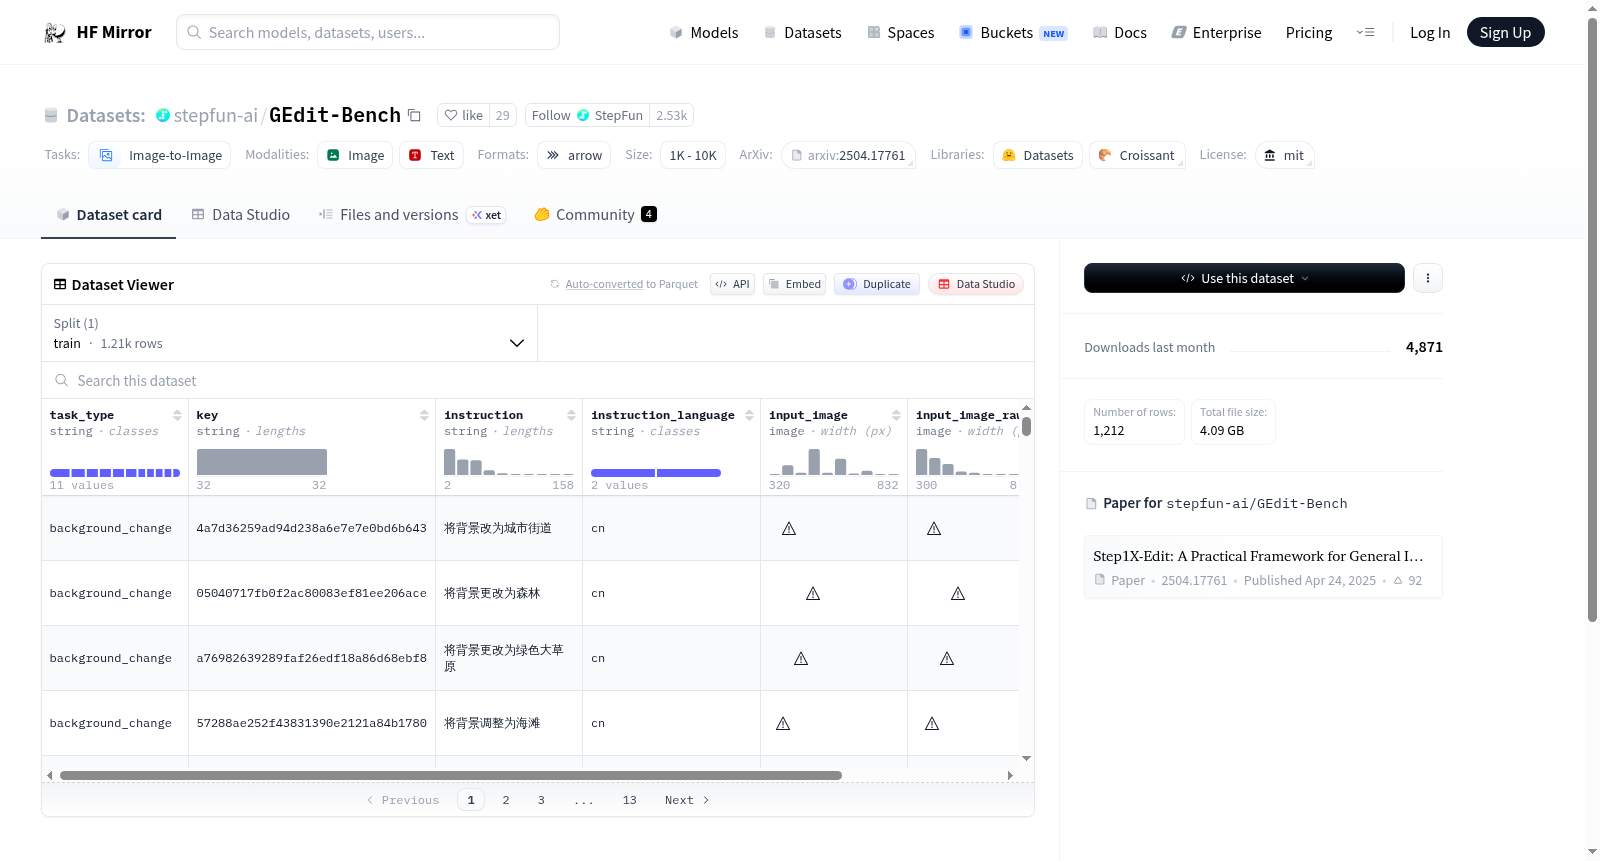
Task: Open the Image-to-Image task tag
Action: 160,155
